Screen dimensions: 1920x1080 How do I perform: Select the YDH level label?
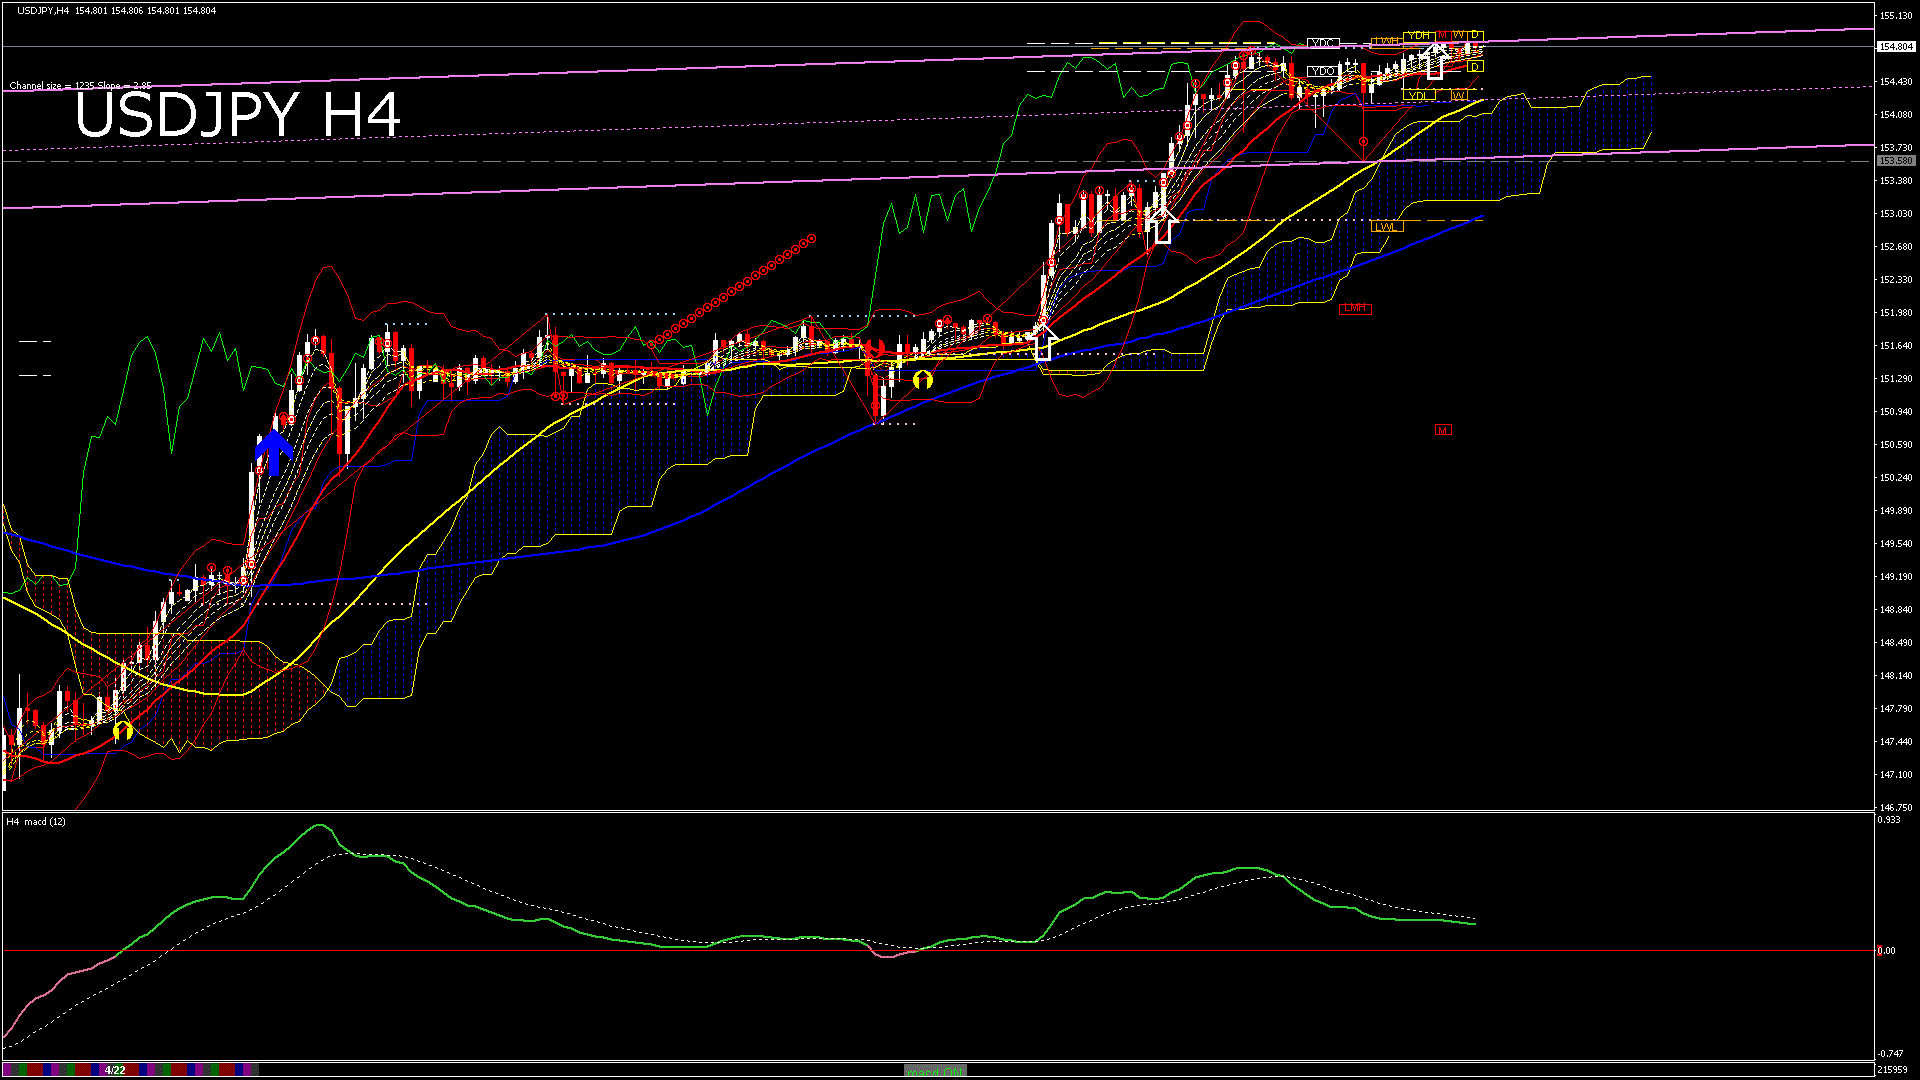1418,36
